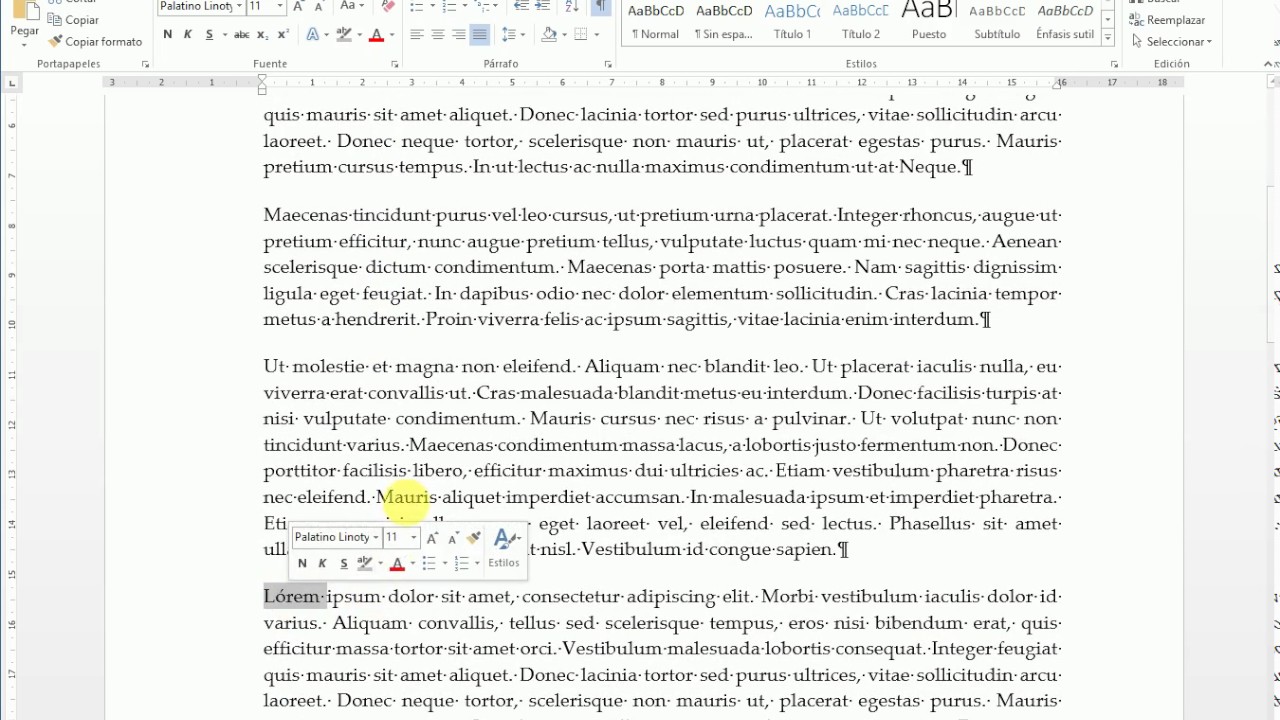Open the mini toolbar font color dropdown arrow
This screenshot has height=720, width=1280.
point(412,564)
